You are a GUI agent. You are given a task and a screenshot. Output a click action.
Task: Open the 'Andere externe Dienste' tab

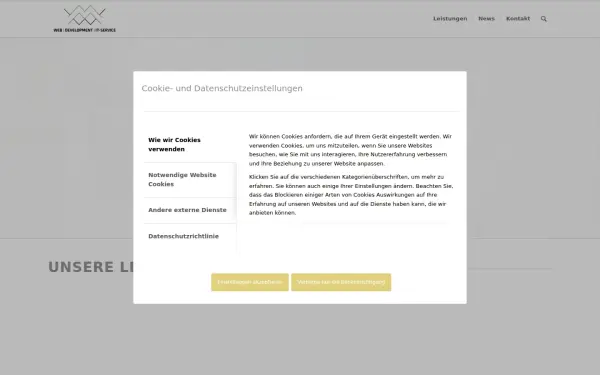(190, 210)
